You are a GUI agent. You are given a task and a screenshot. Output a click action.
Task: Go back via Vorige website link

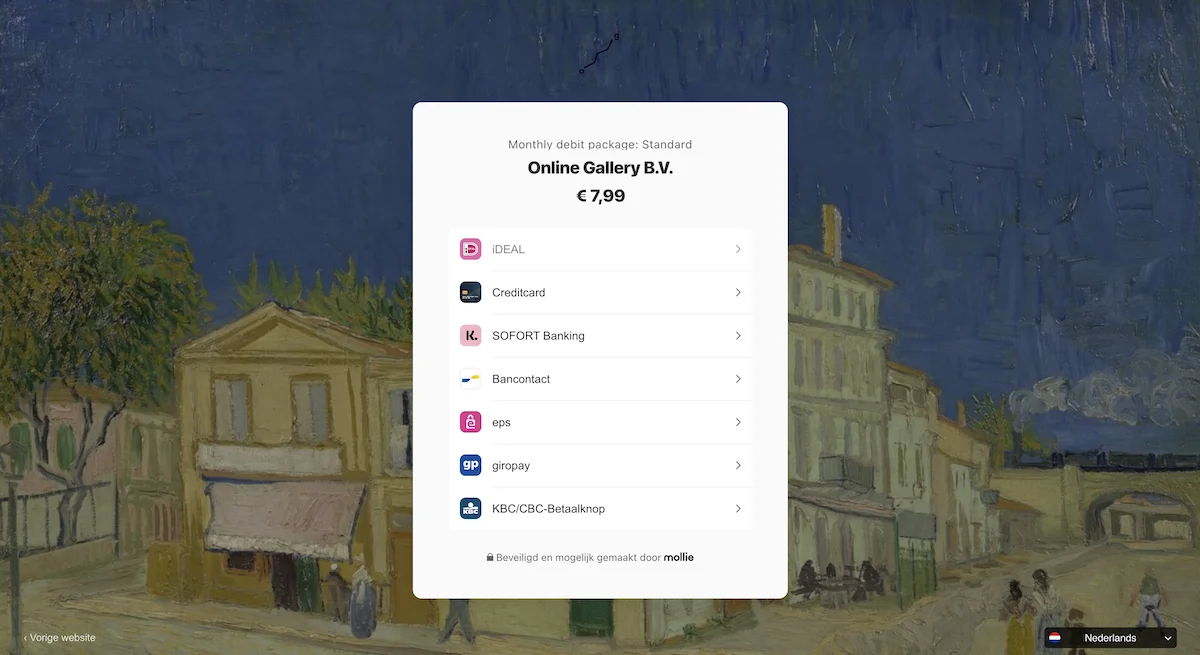[60, 637]
